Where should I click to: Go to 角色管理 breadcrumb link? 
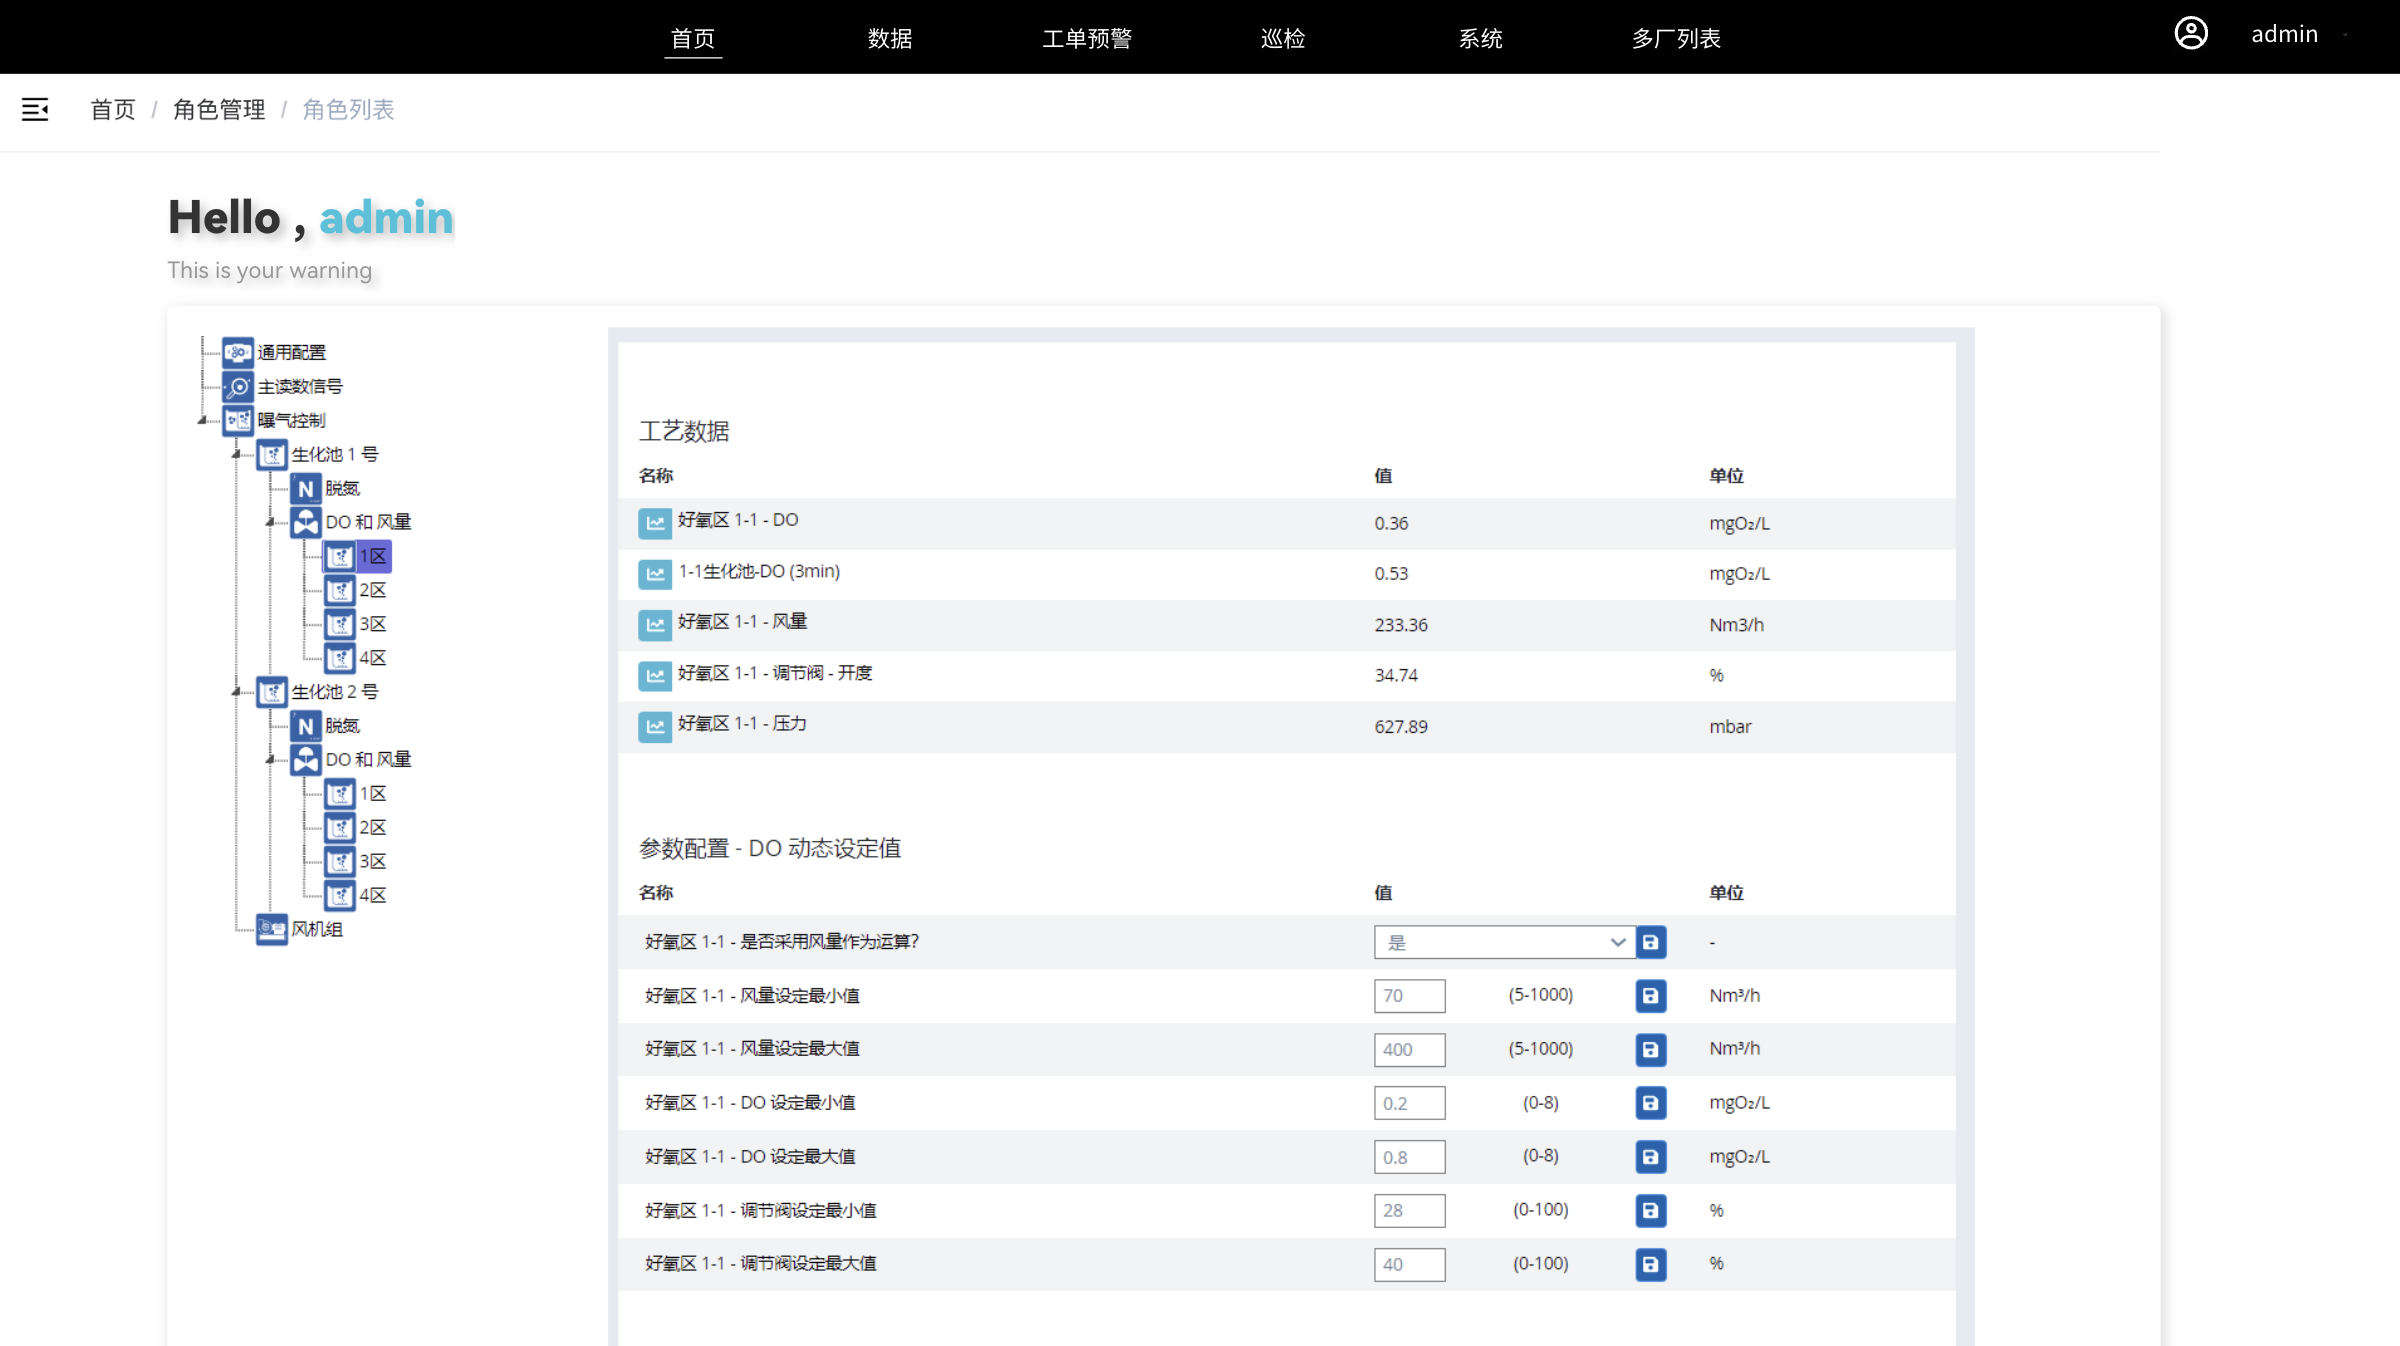(219, 110)
